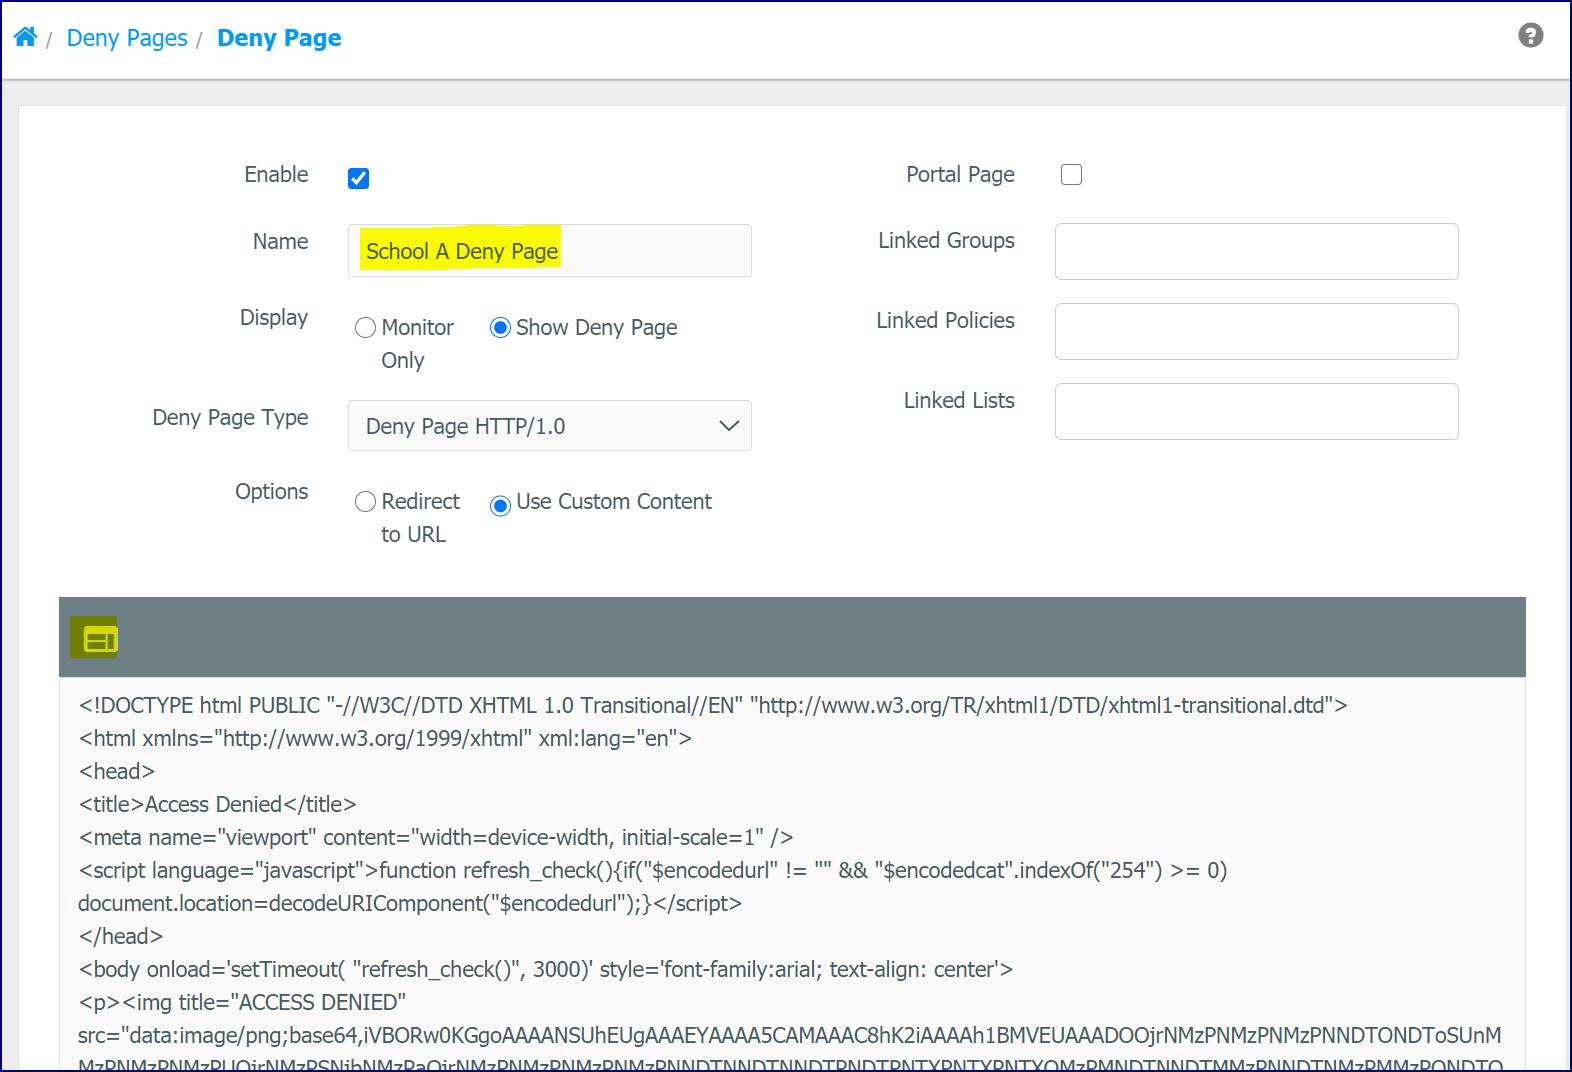
Task: Click the '<html xmlns=' line in editor
Action: pos(385,738)
